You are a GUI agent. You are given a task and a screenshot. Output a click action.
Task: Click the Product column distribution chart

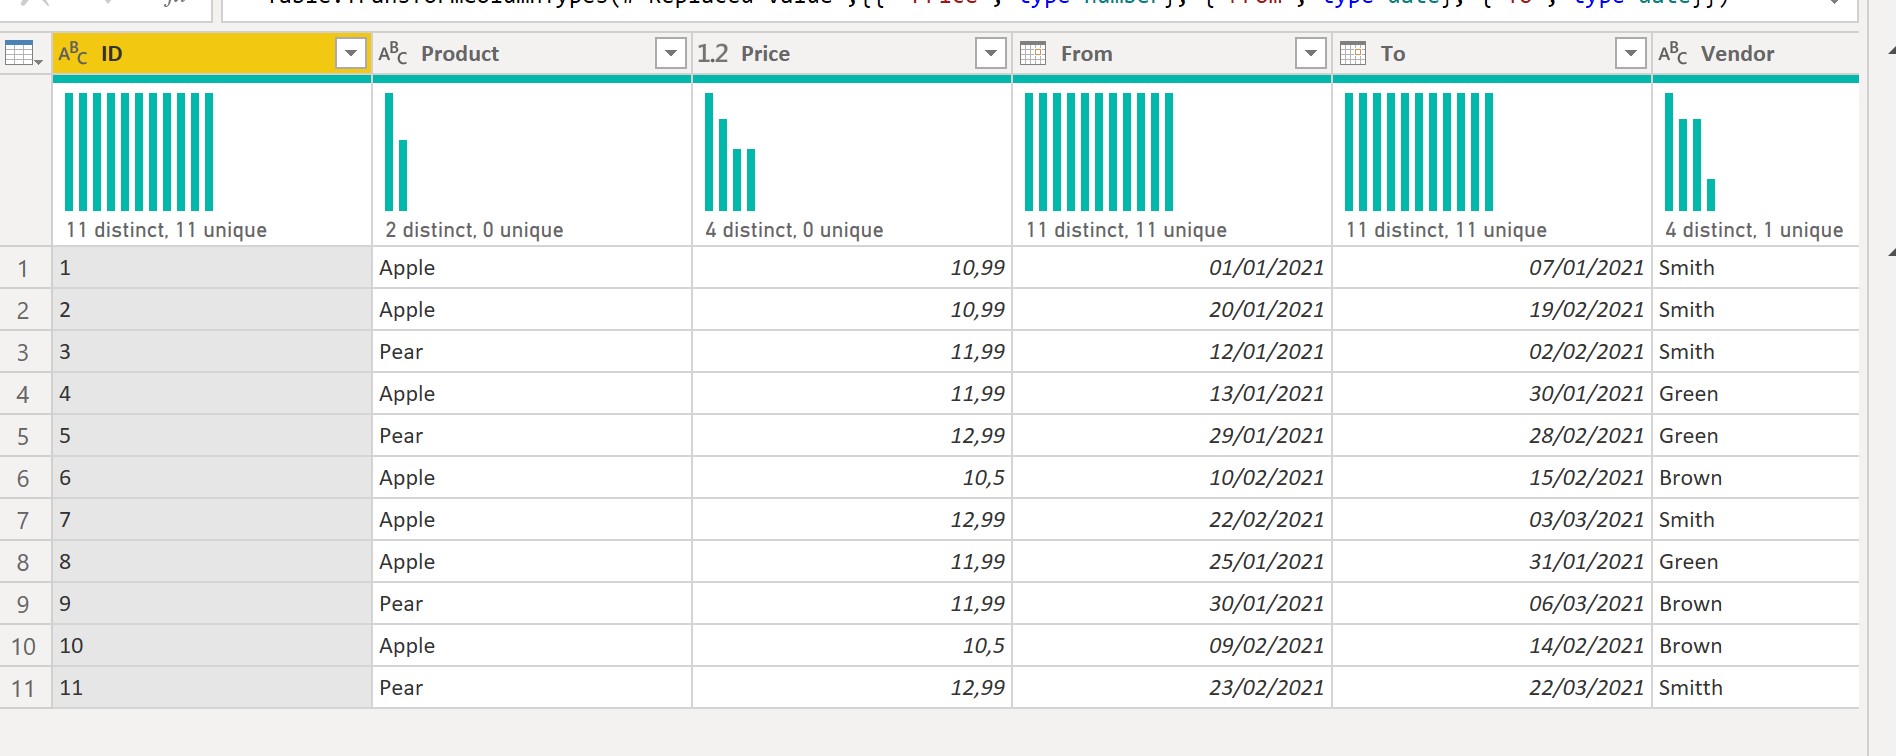[396, 152]
